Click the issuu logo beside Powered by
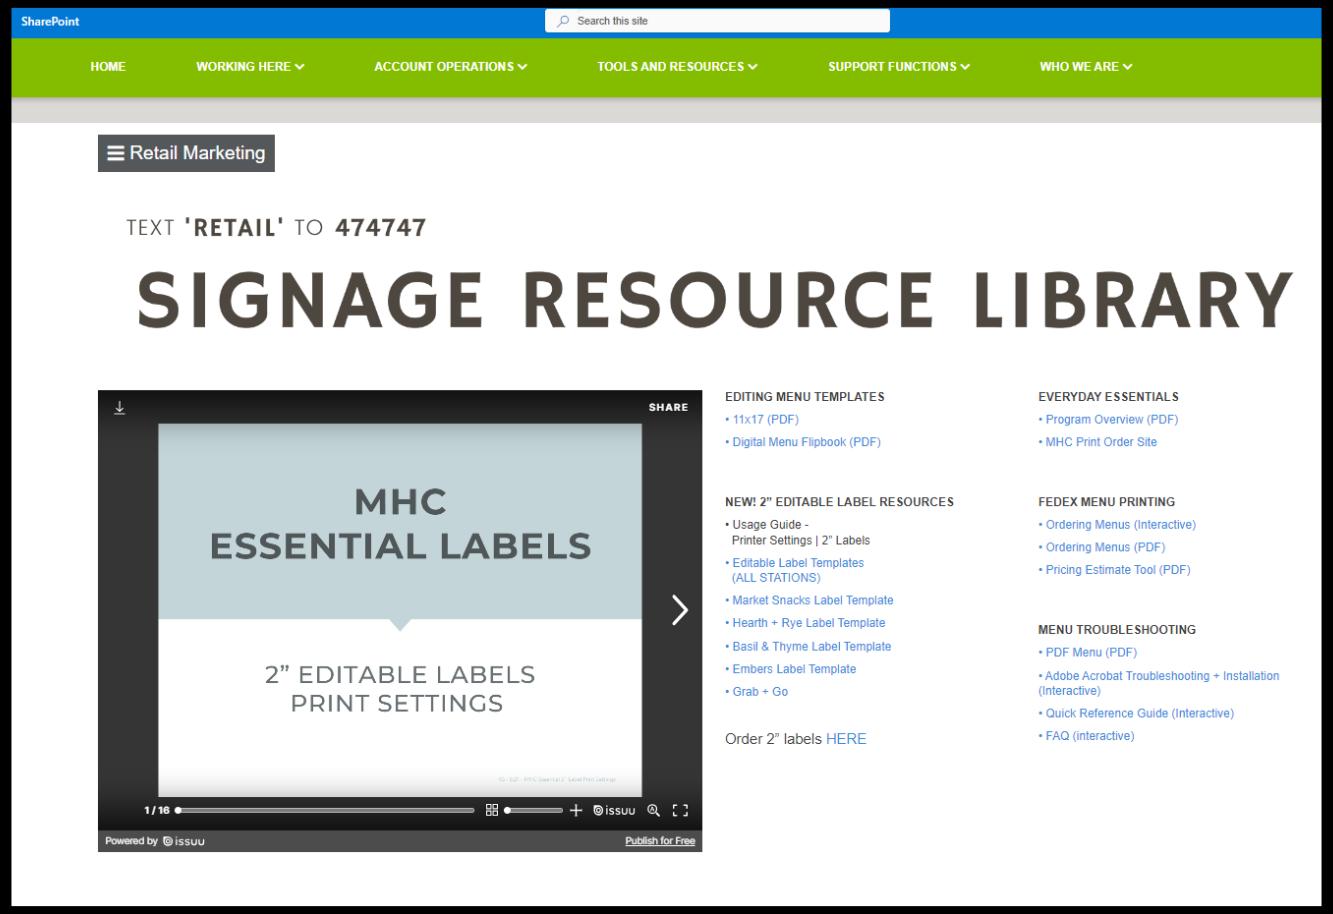 point(183,841)
